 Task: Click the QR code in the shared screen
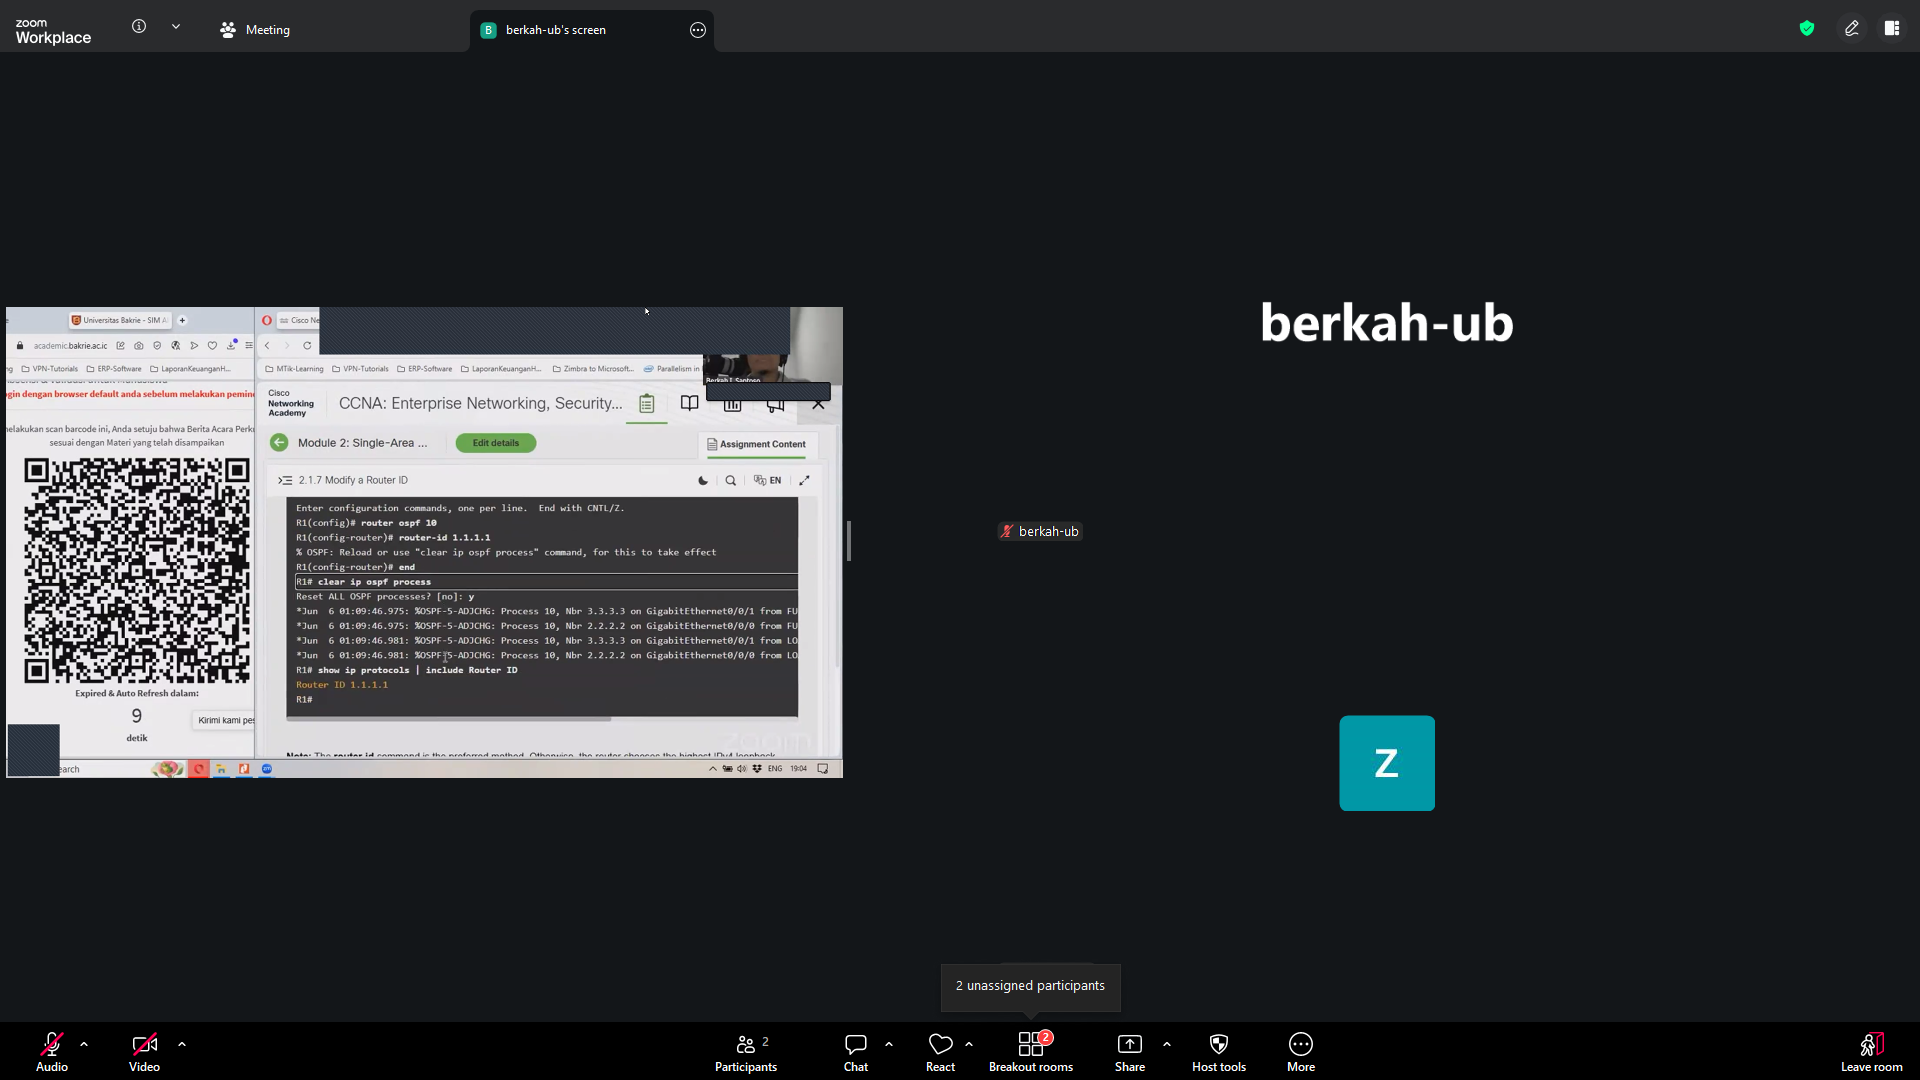click(x=137, y=571)
